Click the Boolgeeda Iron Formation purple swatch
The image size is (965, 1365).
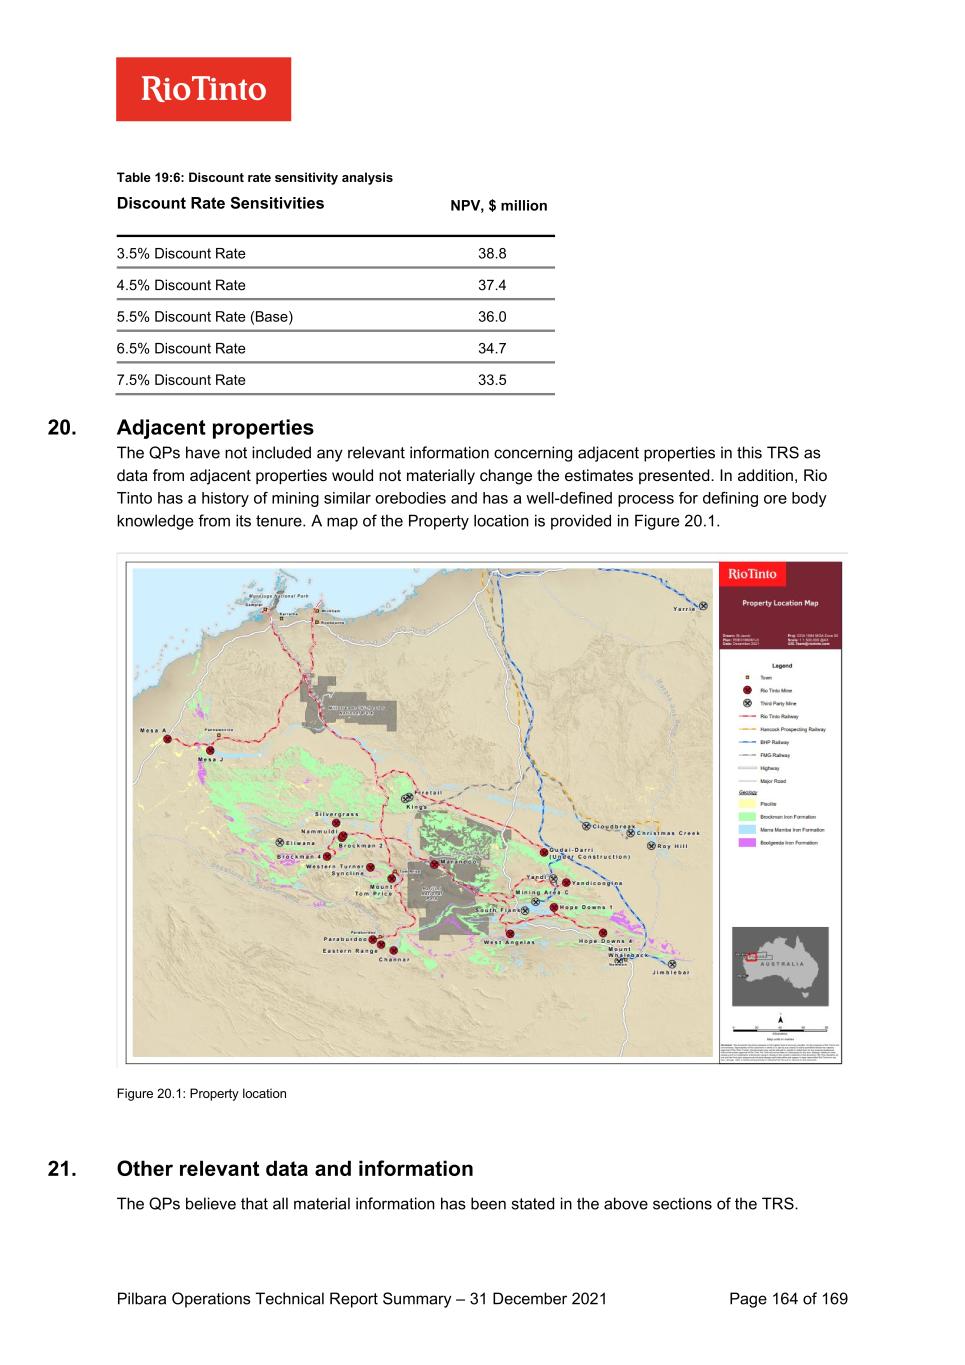pos(746,843)
